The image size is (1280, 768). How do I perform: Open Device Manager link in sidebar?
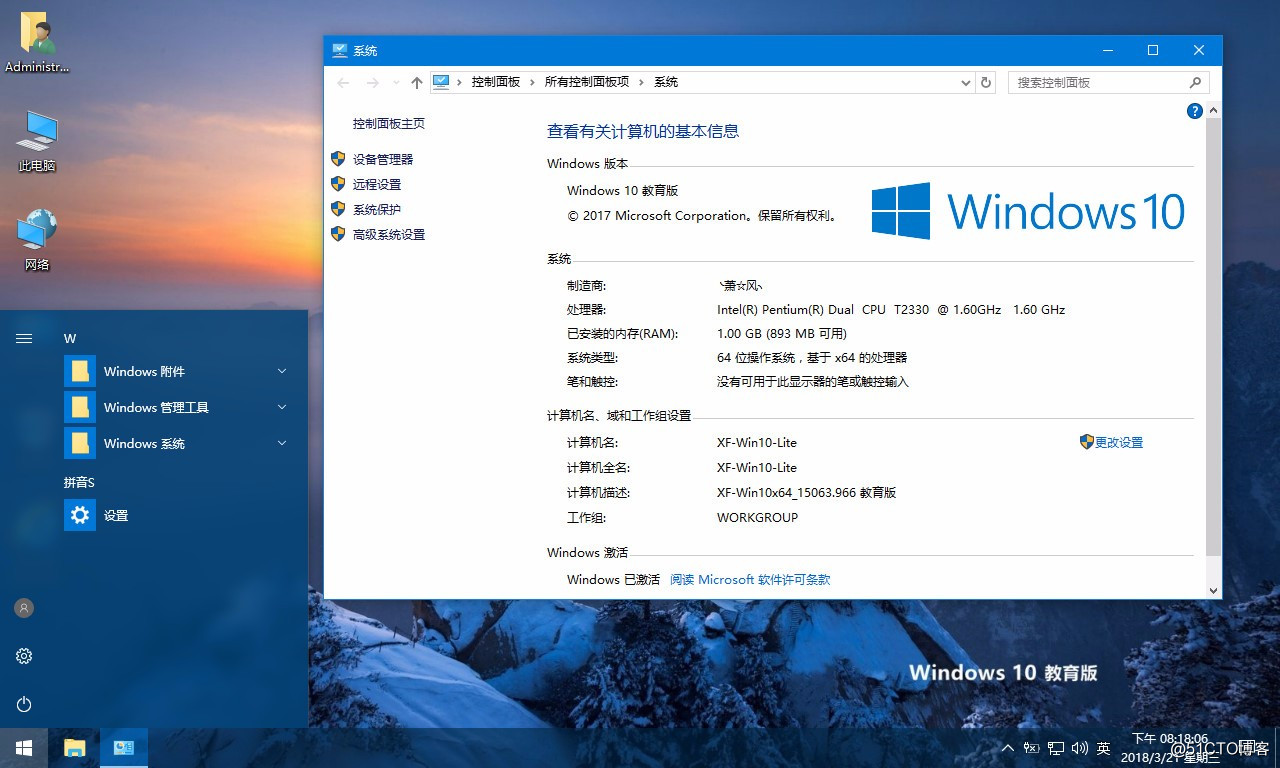click(x=383, y=159)
